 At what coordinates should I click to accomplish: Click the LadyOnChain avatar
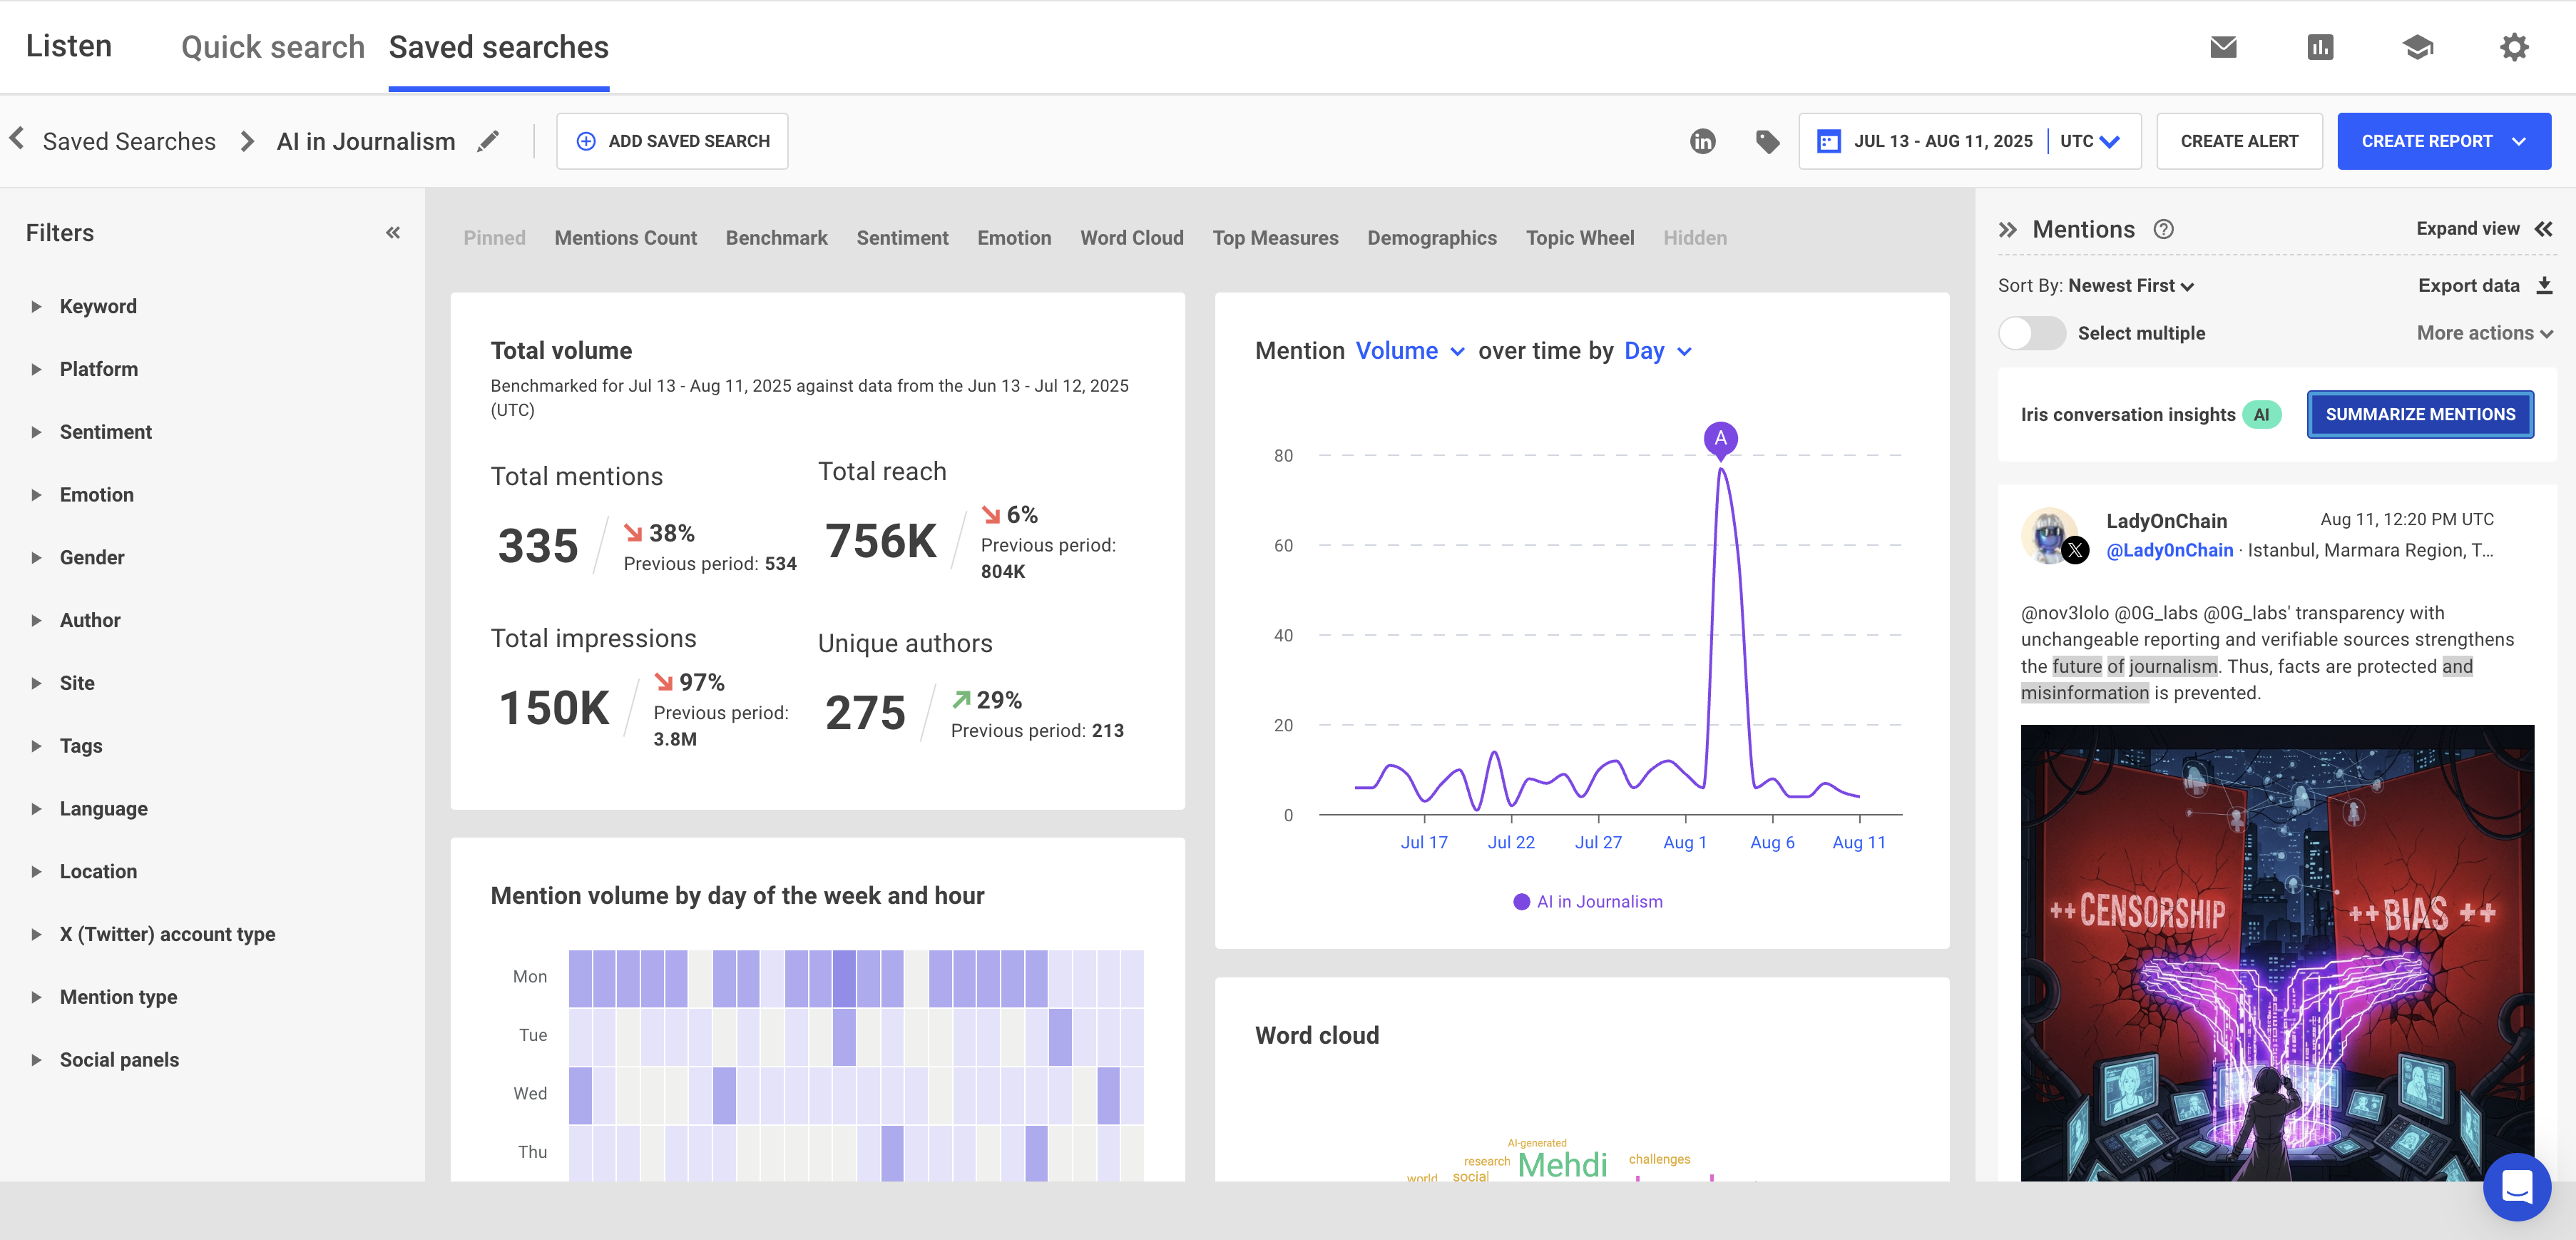point(2048,535)
